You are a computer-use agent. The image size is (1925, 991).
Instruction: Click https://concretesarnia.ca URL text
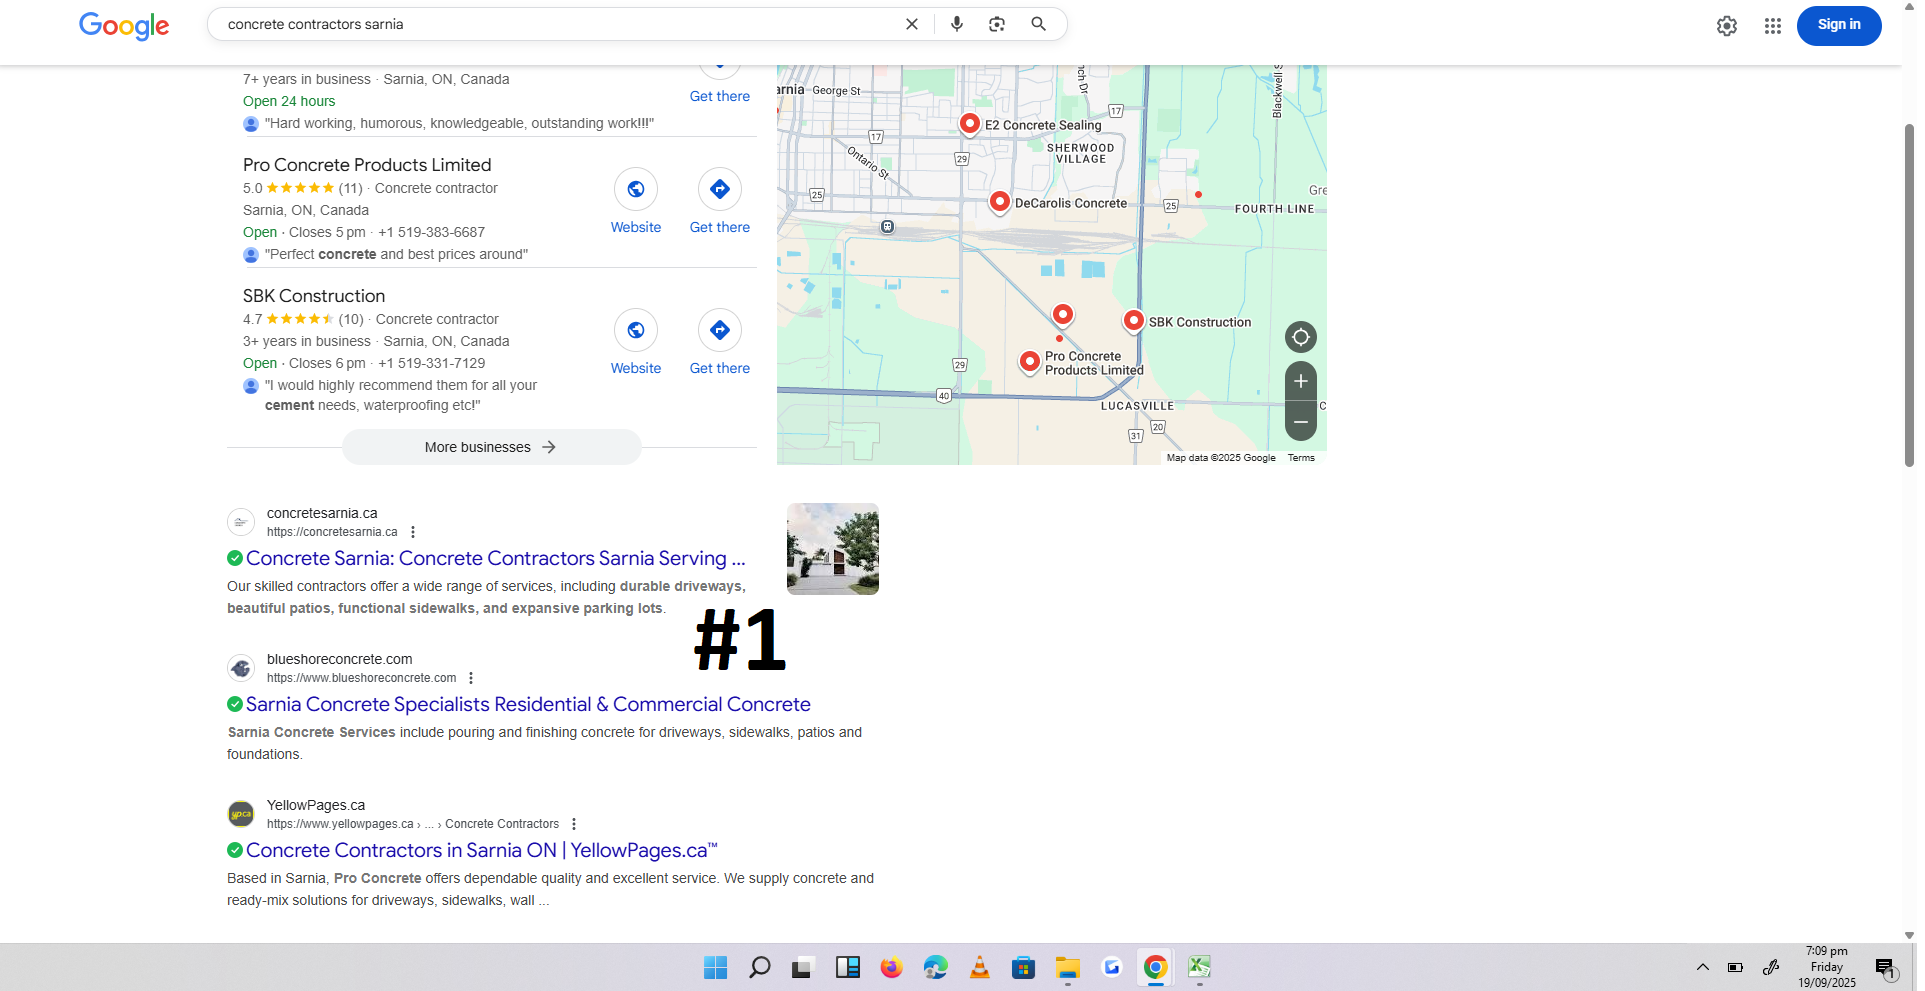[x=332, y=532]
